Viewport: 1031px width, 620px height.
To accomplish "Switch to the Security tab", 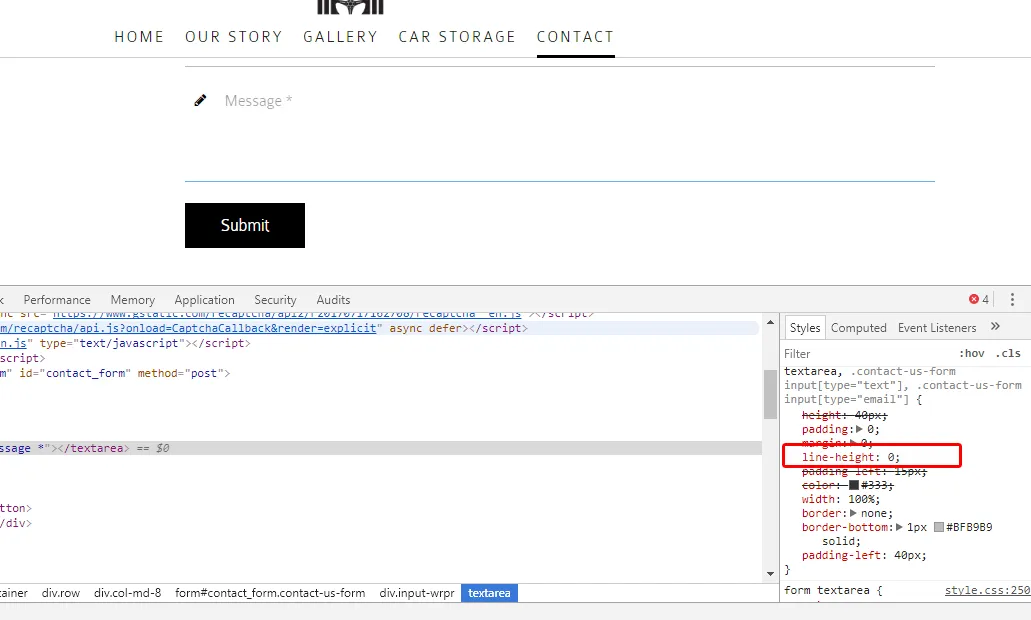I will click(276, 300).
